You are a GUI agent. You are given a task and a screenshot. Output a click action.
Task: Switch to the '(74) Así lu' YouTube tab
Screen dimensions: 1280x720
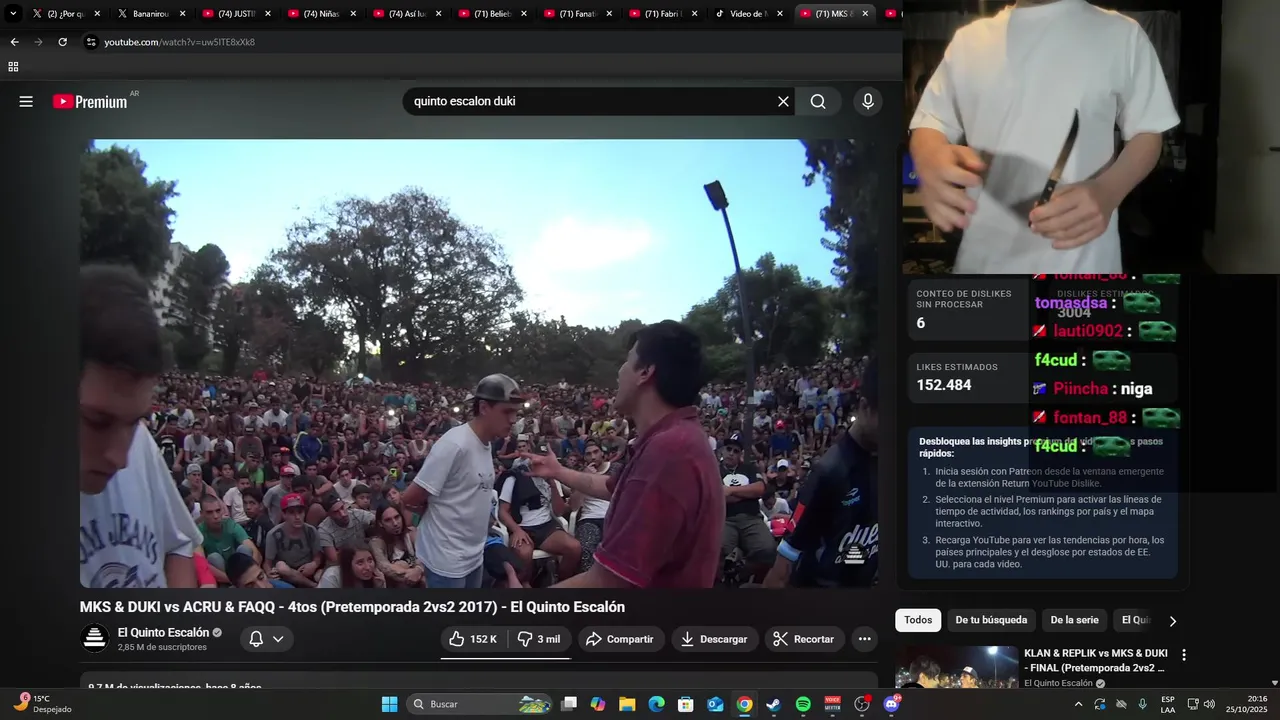tap(407, 14)
